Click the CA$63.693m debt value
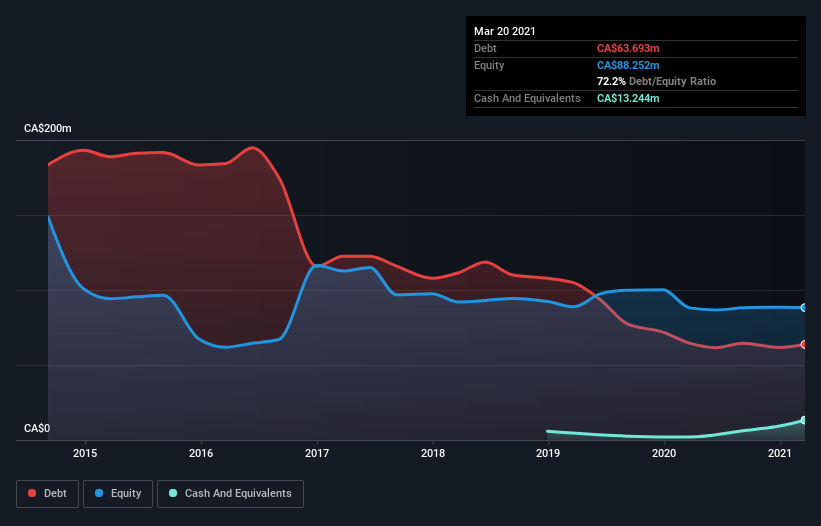This screenshot has height=526, width=821. (x=628, y=48)
